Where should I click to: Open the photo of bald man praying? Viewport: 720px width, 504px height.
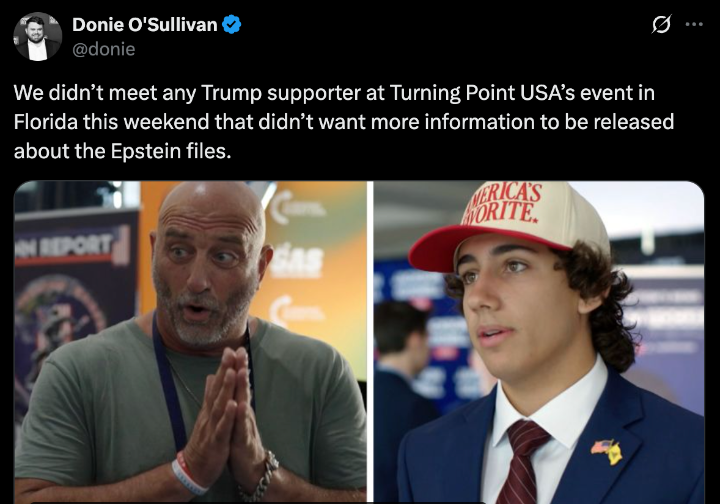click(x=190, y=342)
